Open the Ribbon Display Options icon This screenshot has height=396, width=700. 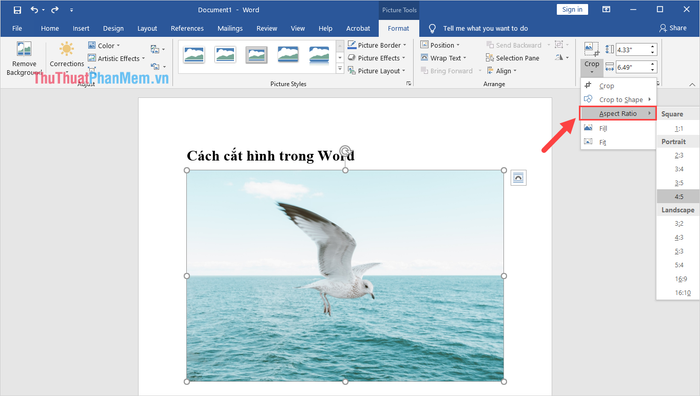pyautogui.click(x=606, y=9)
